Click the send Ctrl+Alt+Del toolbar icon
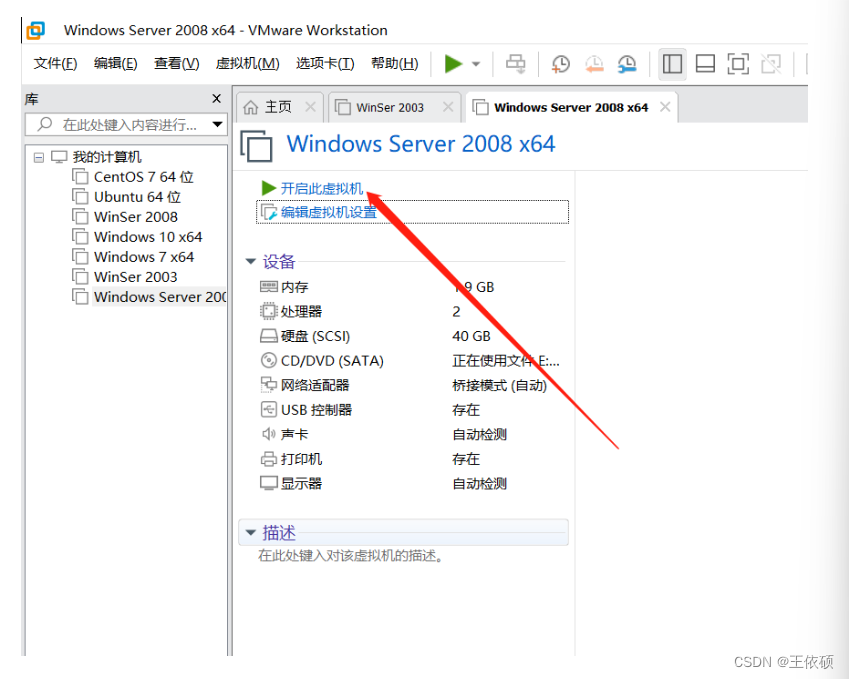 tap(515, 64)
